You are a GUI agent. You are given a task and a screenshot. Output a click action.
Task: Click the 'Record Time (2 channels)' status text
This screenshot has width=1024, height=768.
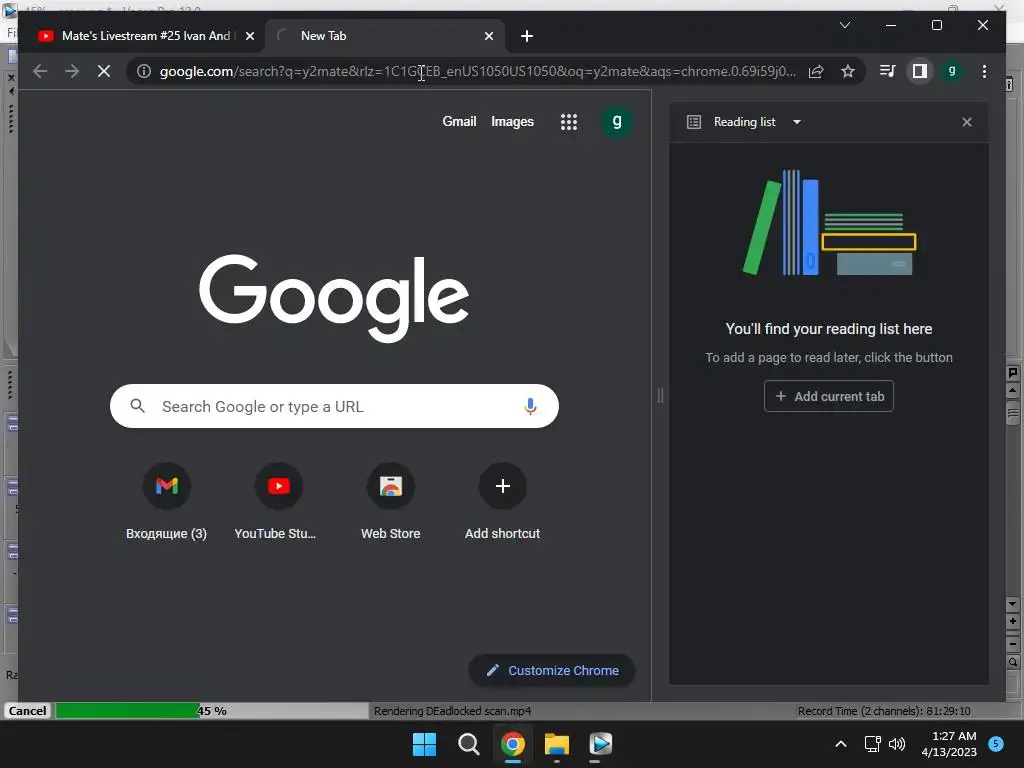pos(884,711)
